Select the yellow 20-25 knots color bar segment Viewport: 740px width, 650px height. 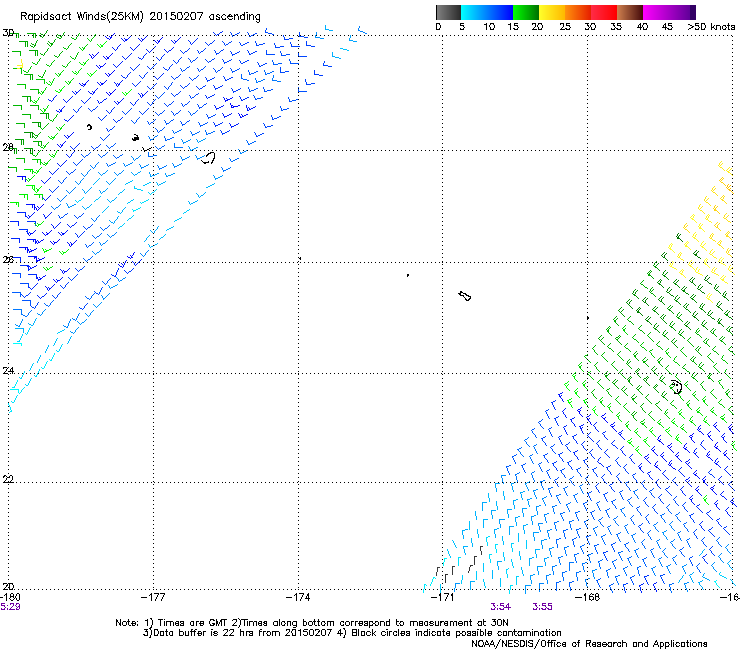click(552, 12)
